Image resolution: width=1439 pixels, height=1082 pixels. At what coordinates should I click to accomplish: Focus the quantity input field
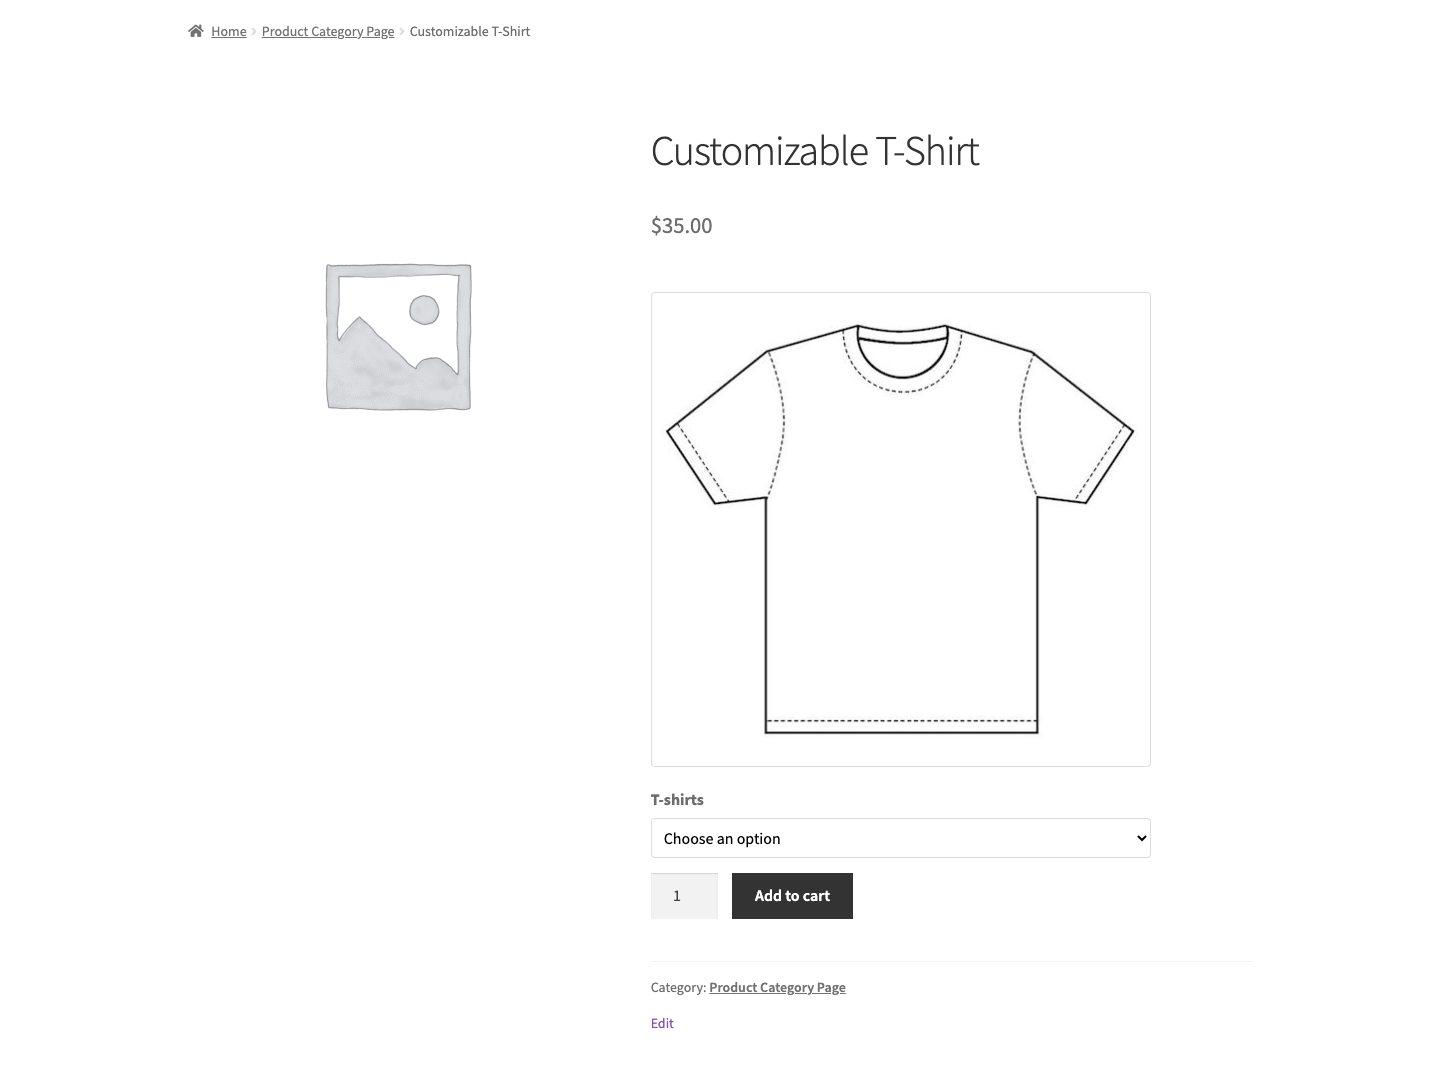click(x=684, y=896)
